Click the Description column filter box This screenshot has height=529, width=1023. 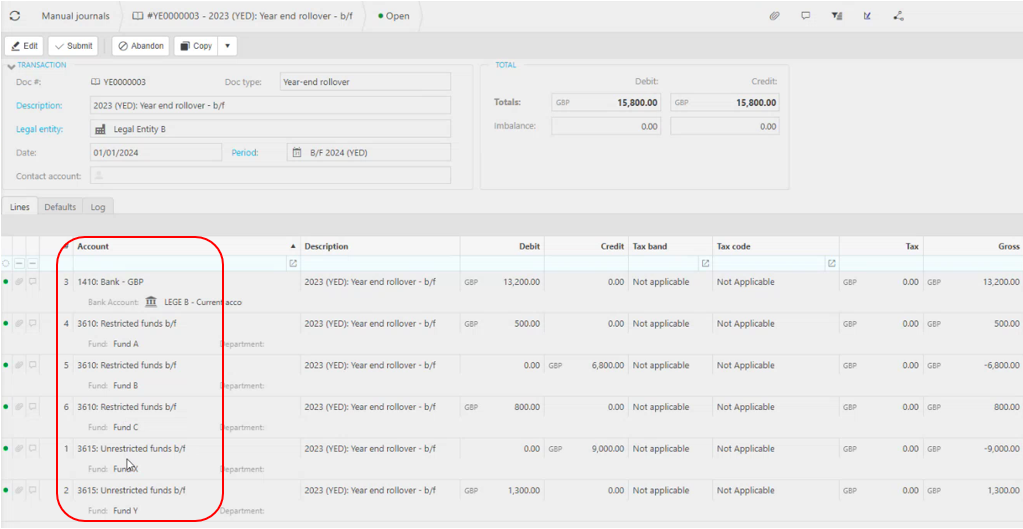(380, 264)
